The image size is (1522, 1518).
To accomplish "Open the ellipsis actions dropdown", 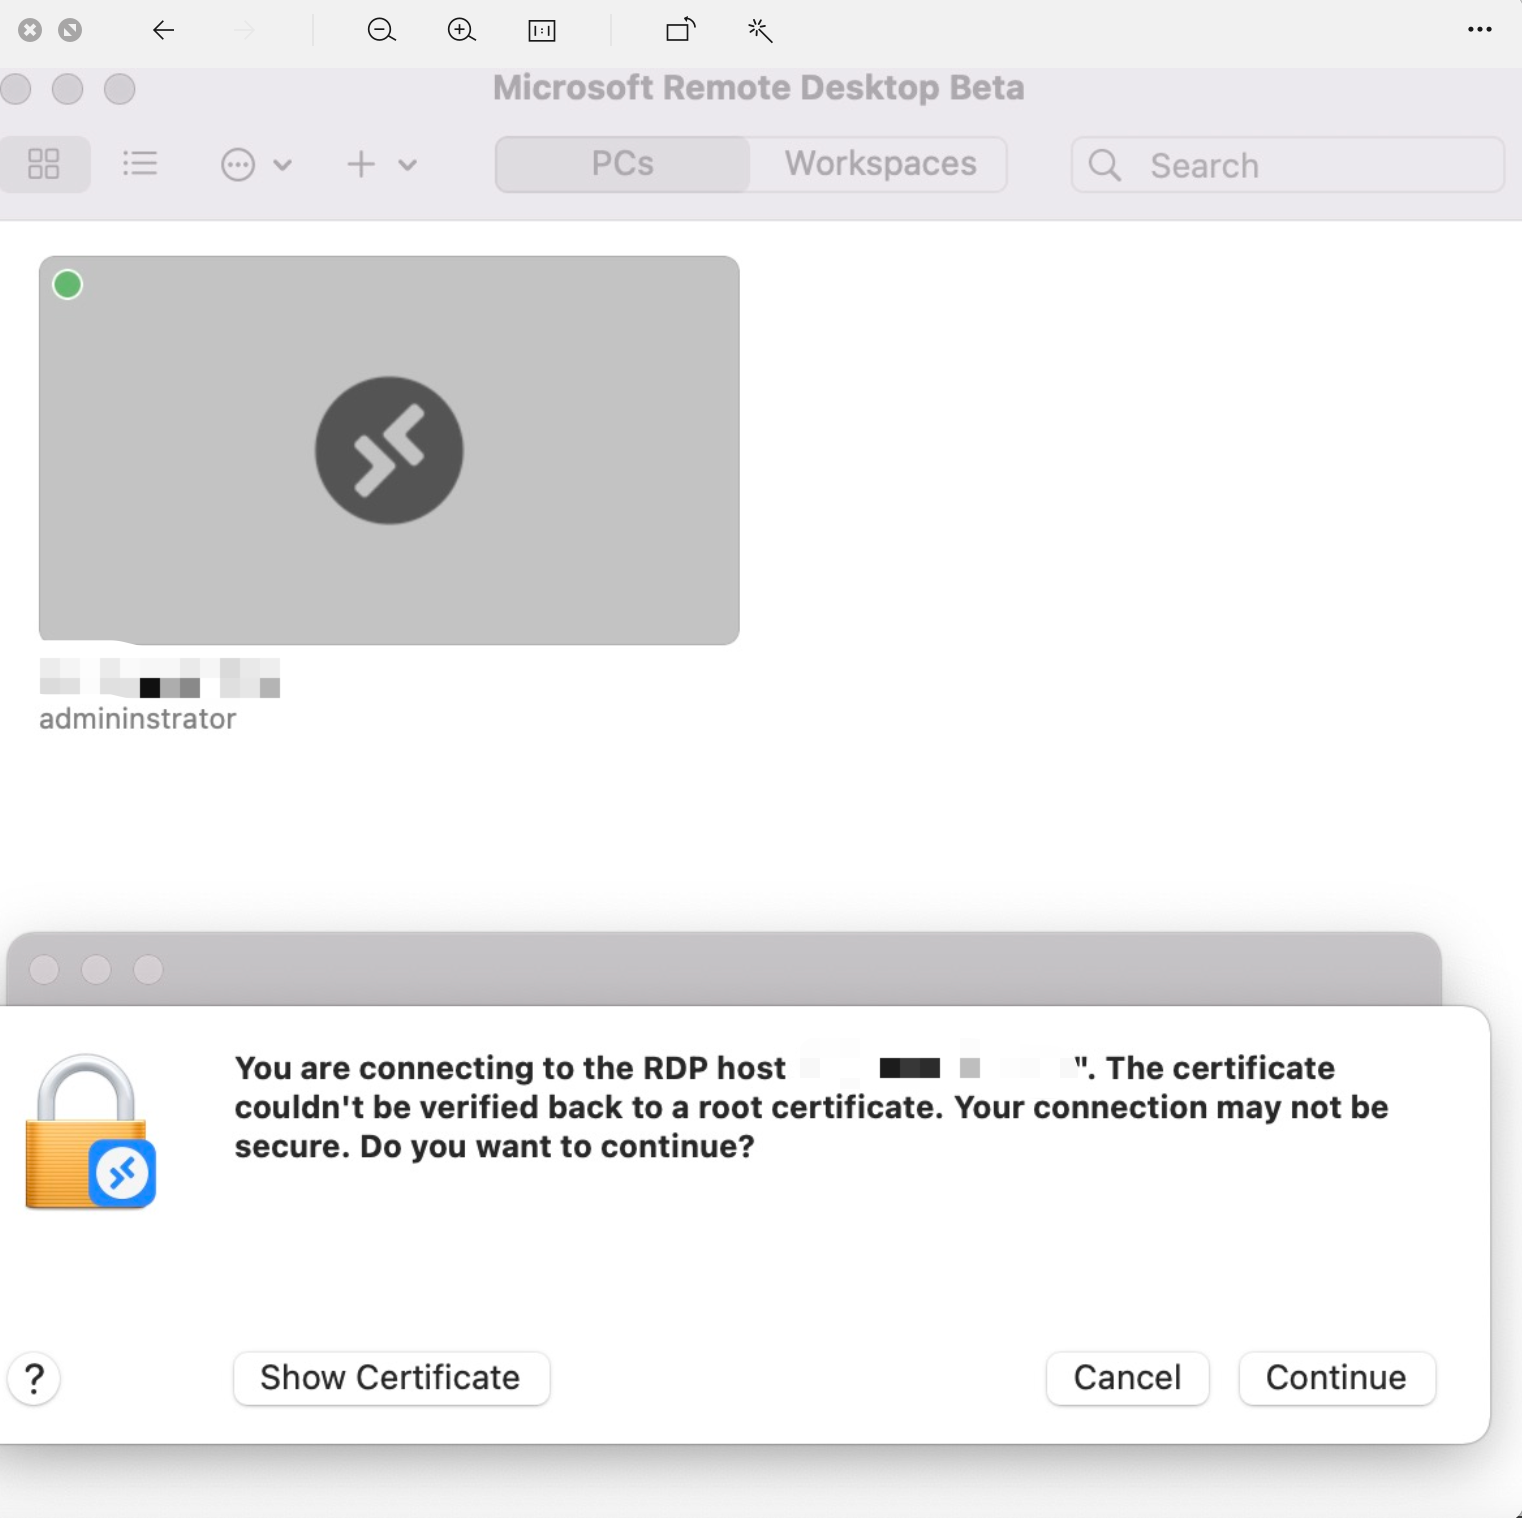I will 255,165.
